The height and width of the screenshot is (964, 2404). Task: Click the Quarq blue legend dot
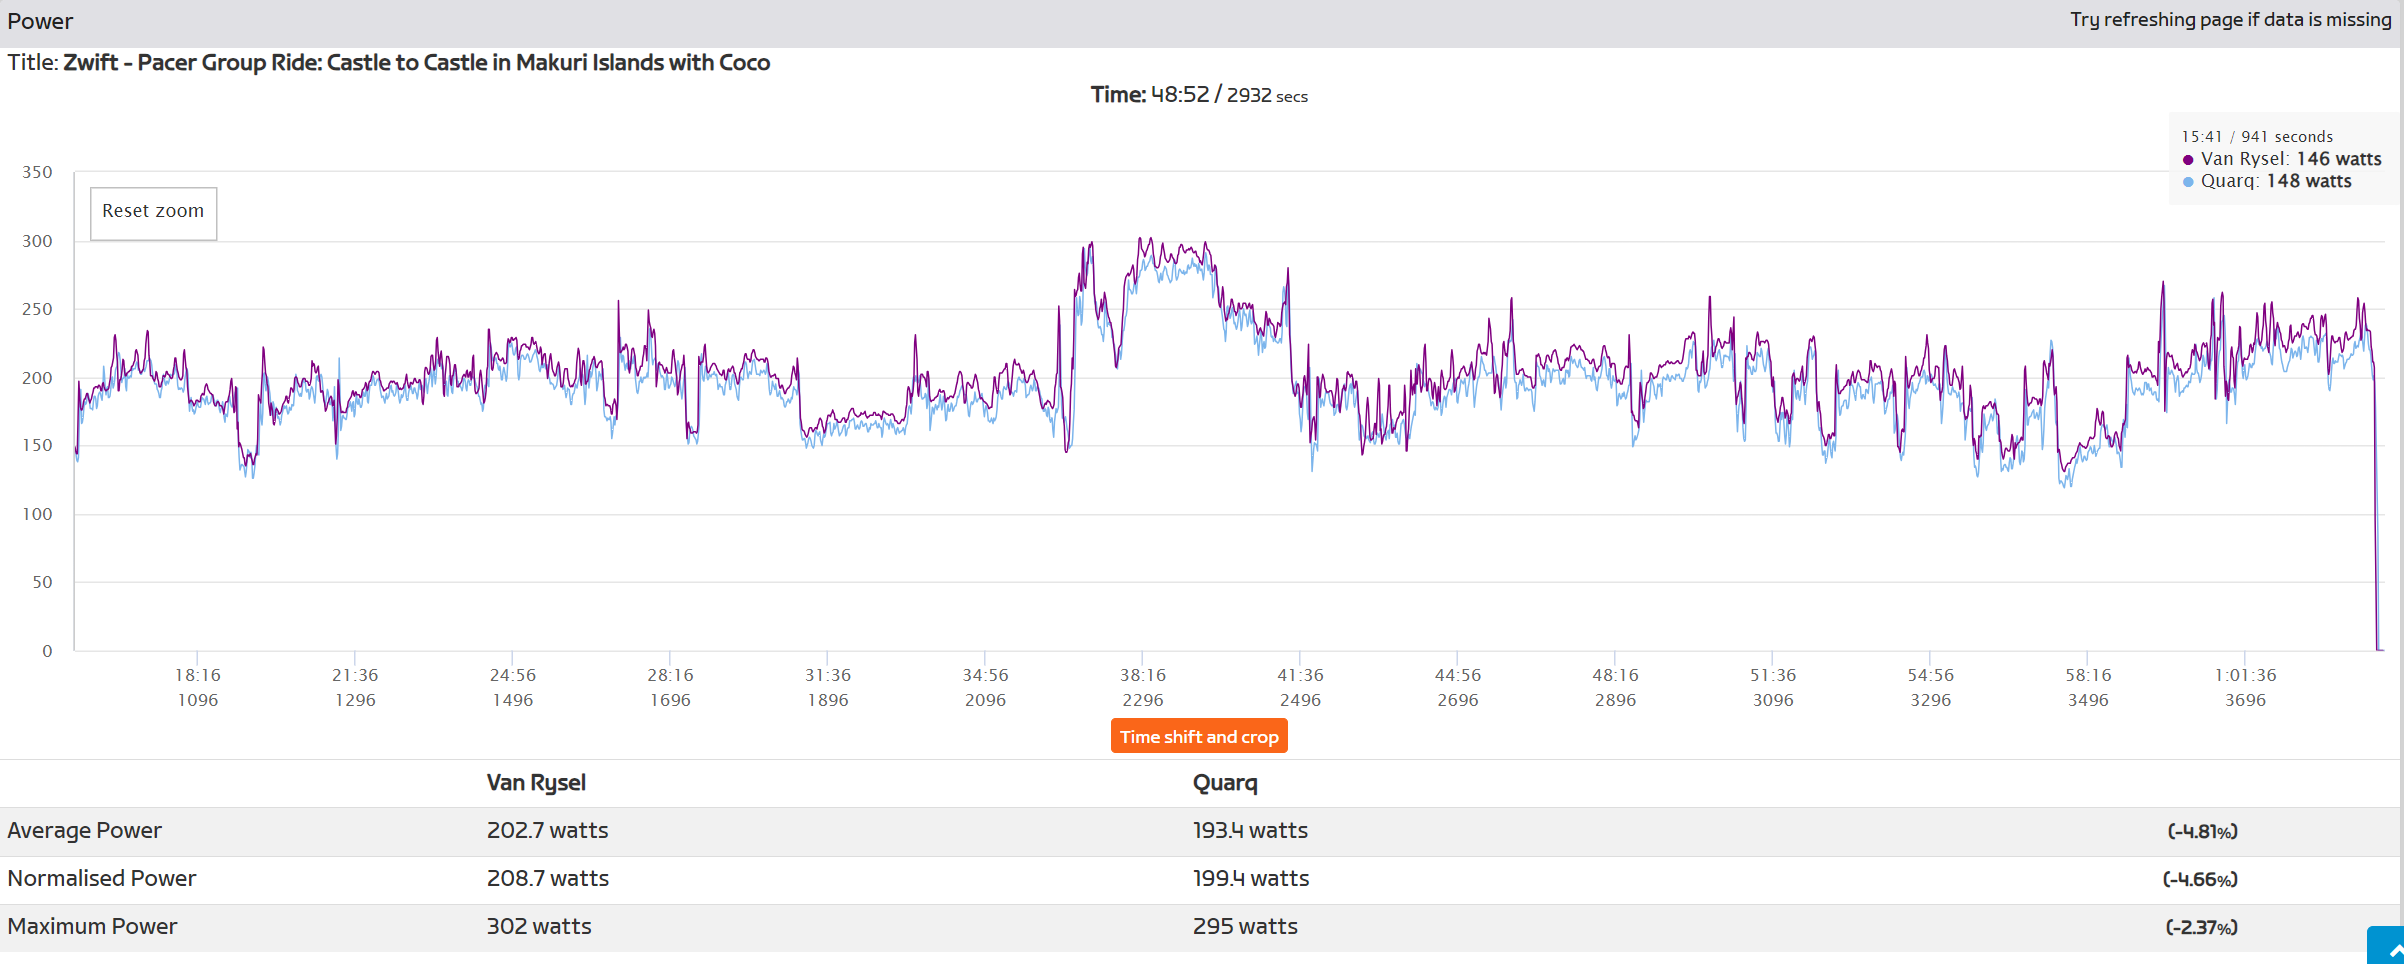(2188, 182)
